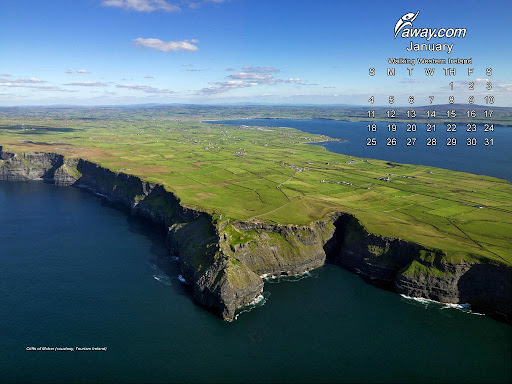Screen dimensions: 512x384
Task: Click the away.com leaping figure logo icon
Action: (405, 24)
